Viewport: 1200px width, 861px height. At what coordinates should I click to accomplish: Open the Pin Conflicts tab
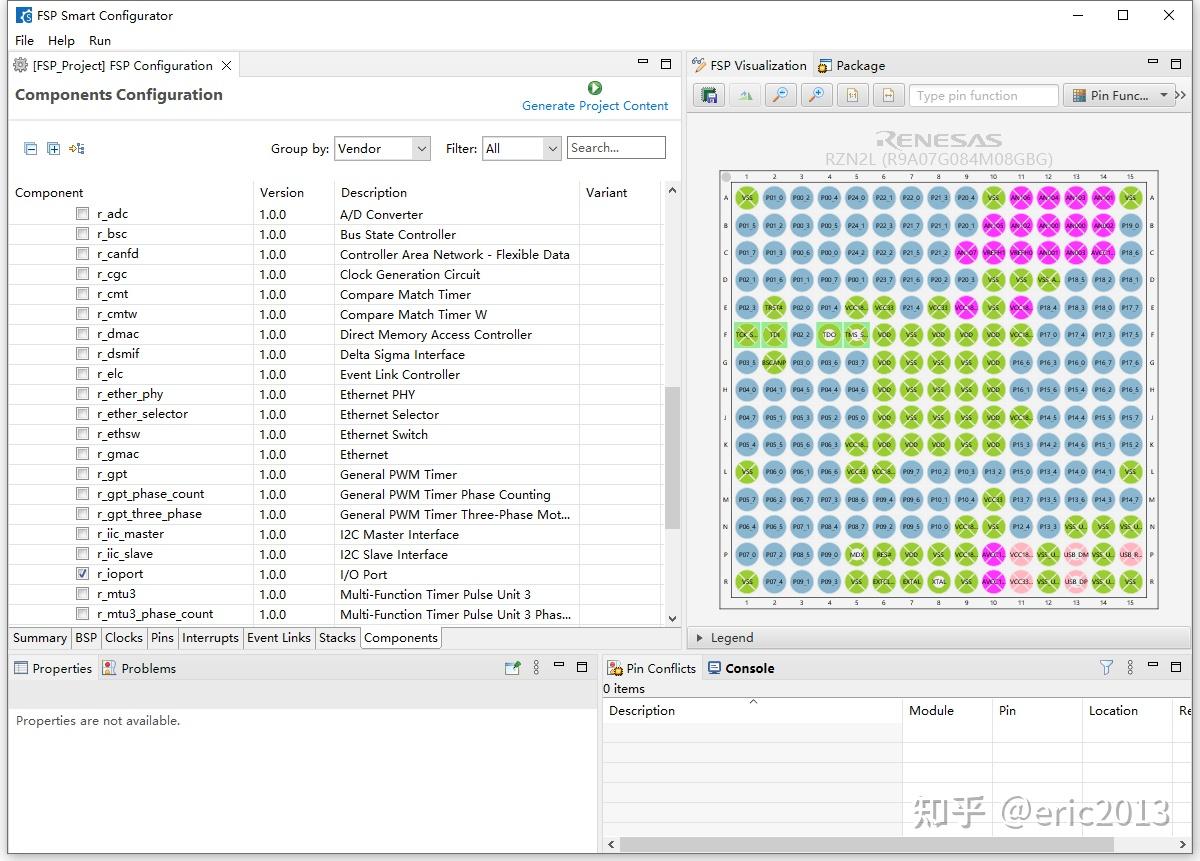652,668
